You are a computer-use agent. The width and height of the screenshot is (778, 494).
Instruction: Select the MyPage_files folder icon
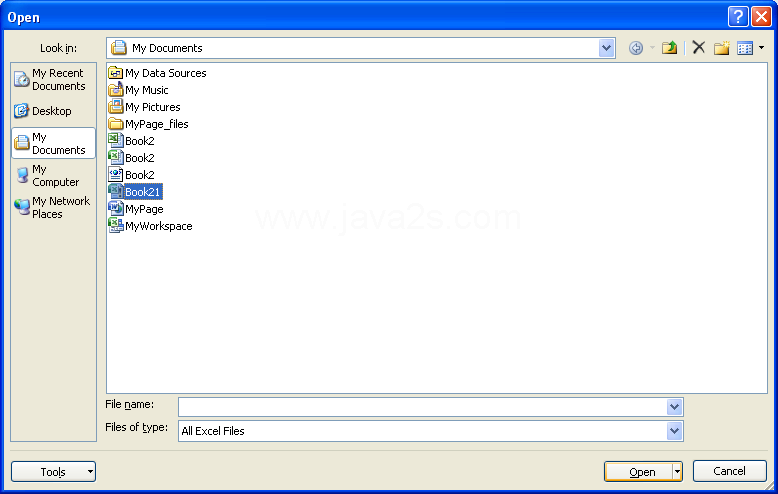click(x=116, y=124)
